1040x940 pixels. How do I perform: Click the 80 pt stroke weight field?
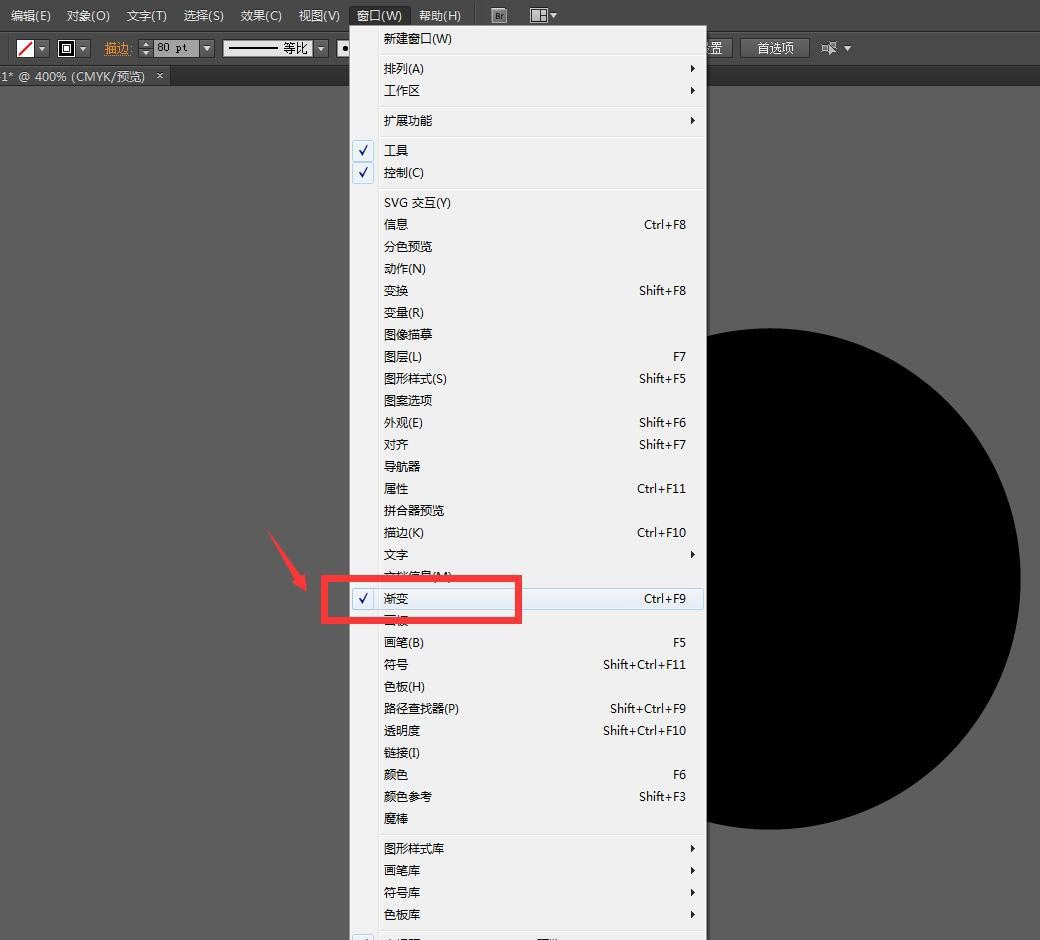(x=176, y=48)
